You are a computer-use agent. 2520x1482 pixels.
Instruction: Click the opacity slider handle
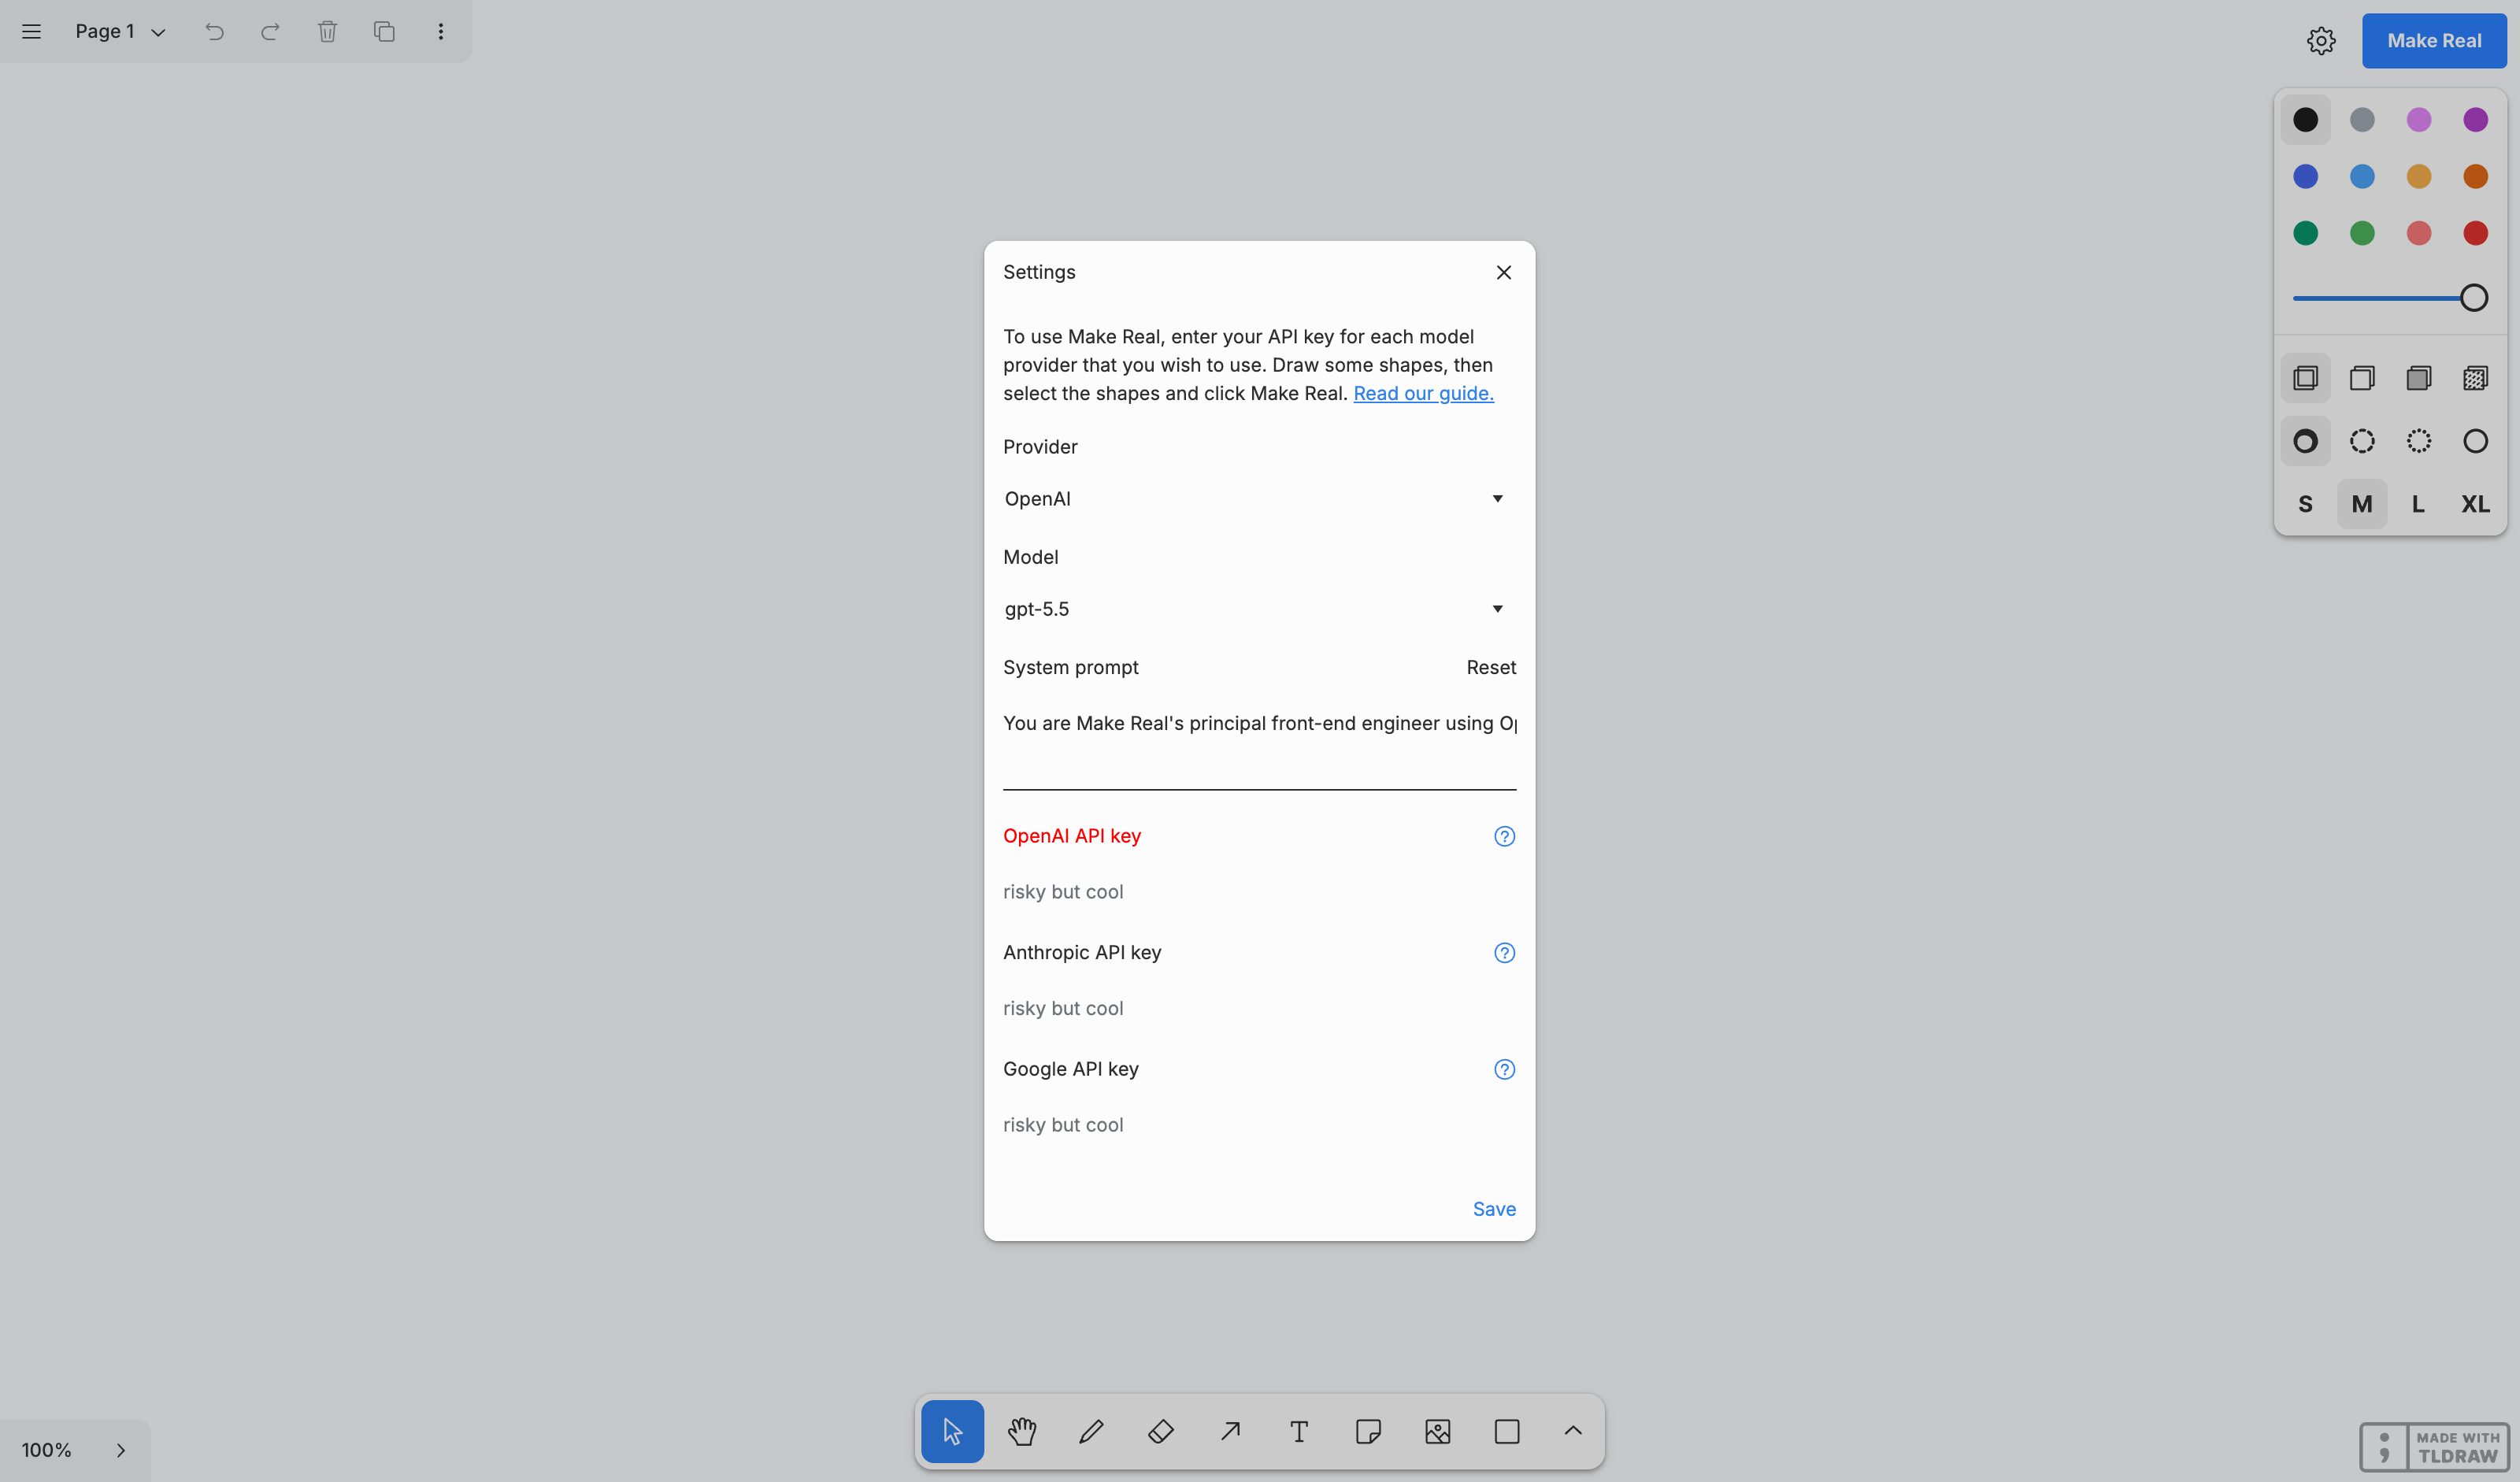(x=2474, y=298)
